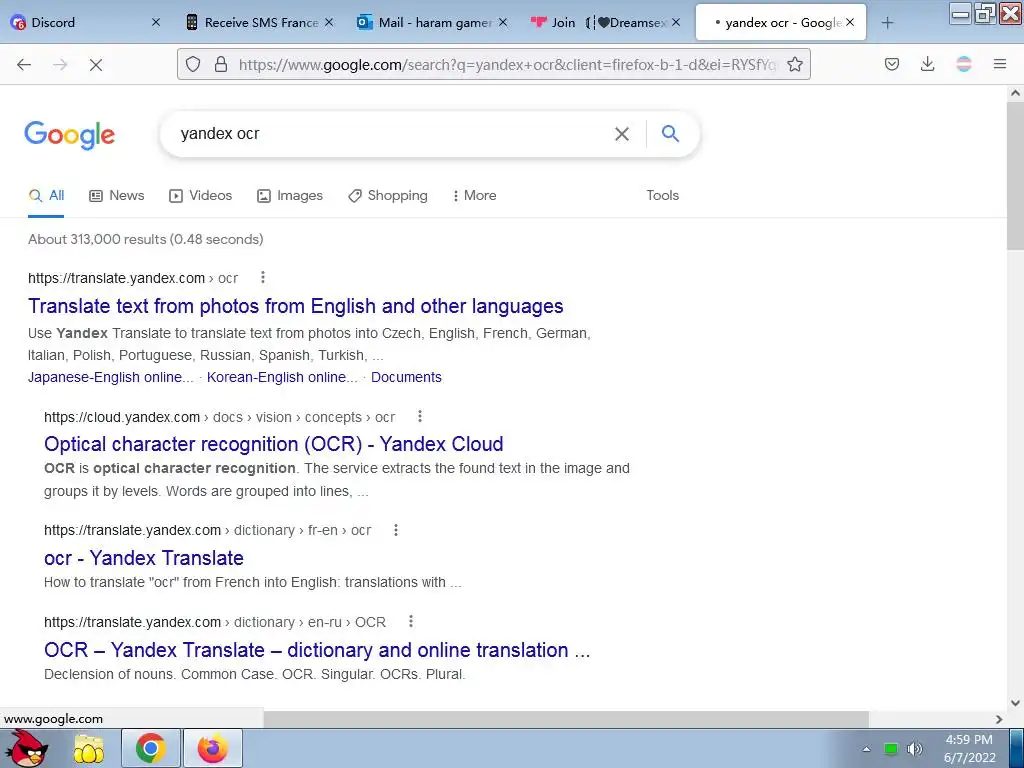This screenshot has width=1024, height=768.
Task: Open options for fr-en dictionary result
Action: click(x=396, y=530)
